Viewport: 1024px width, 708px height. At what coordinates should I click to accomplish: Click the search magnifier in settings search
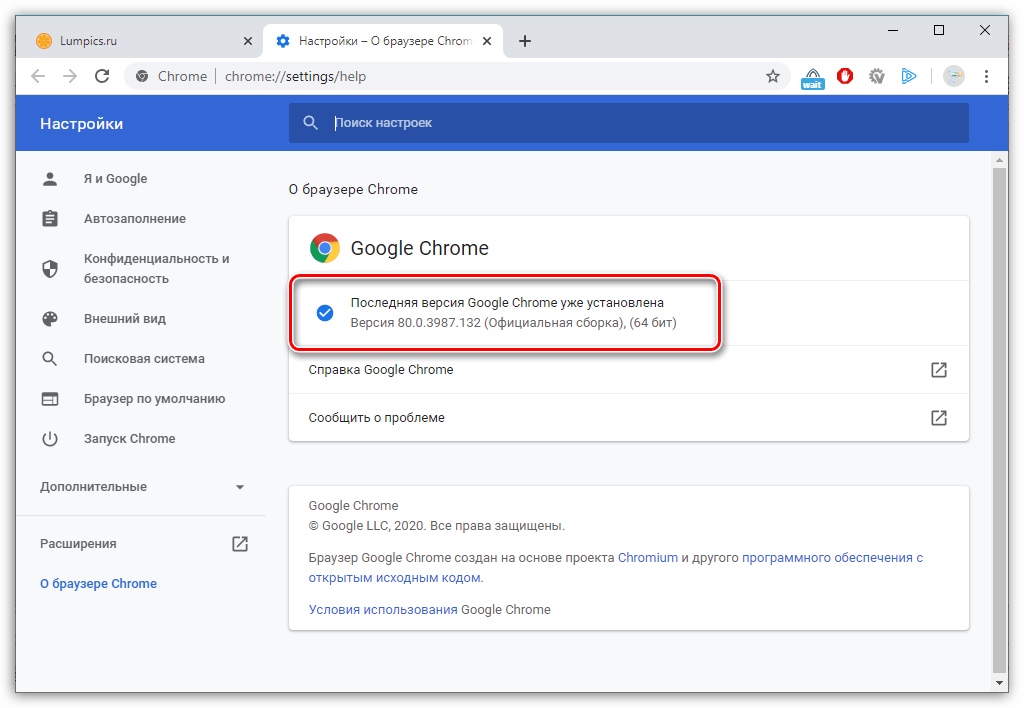[311, 123]
